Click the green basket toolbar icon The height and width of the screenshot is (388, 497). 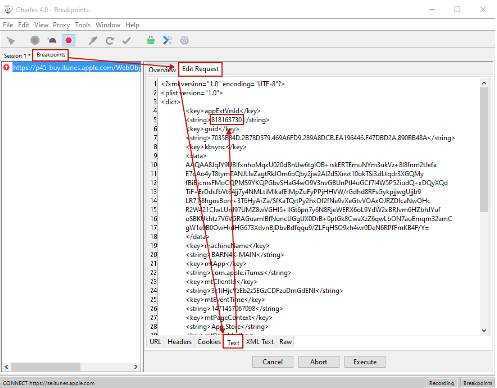151,40
